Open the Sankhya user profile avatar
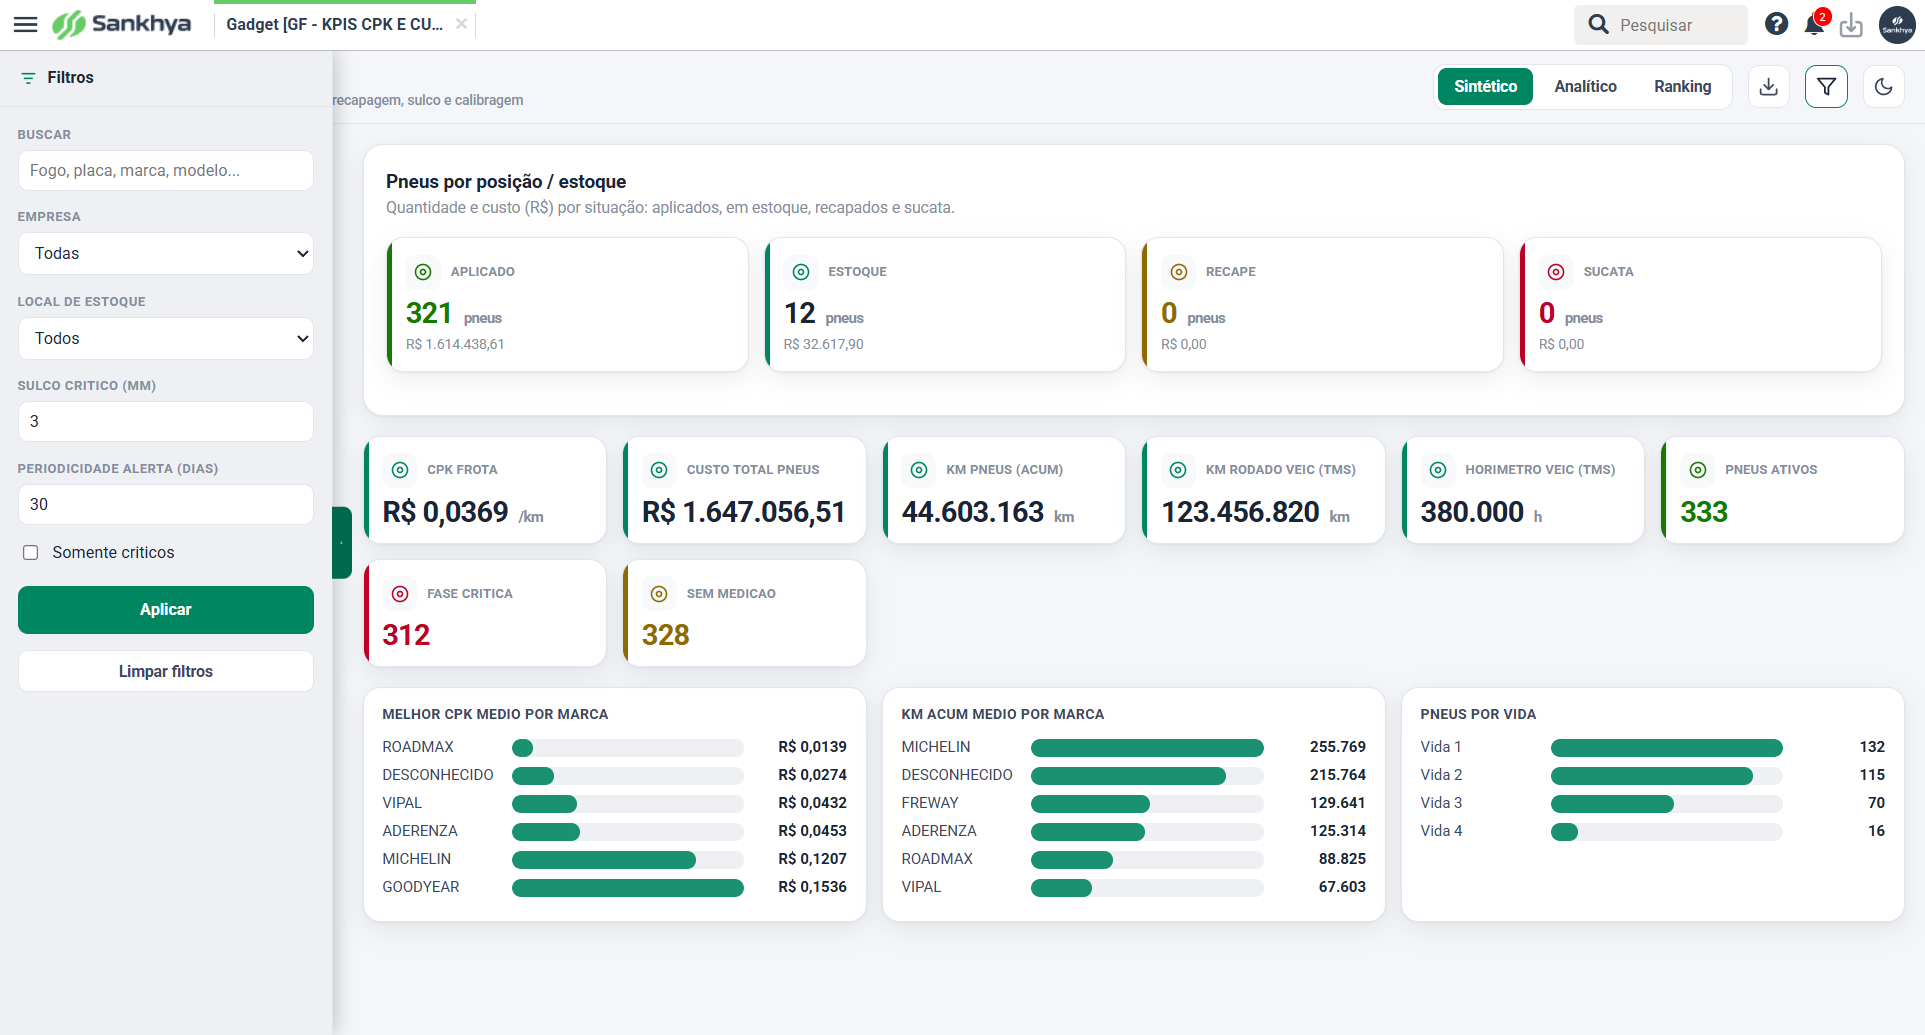 pyautogui.click(x=1897, y=25)
